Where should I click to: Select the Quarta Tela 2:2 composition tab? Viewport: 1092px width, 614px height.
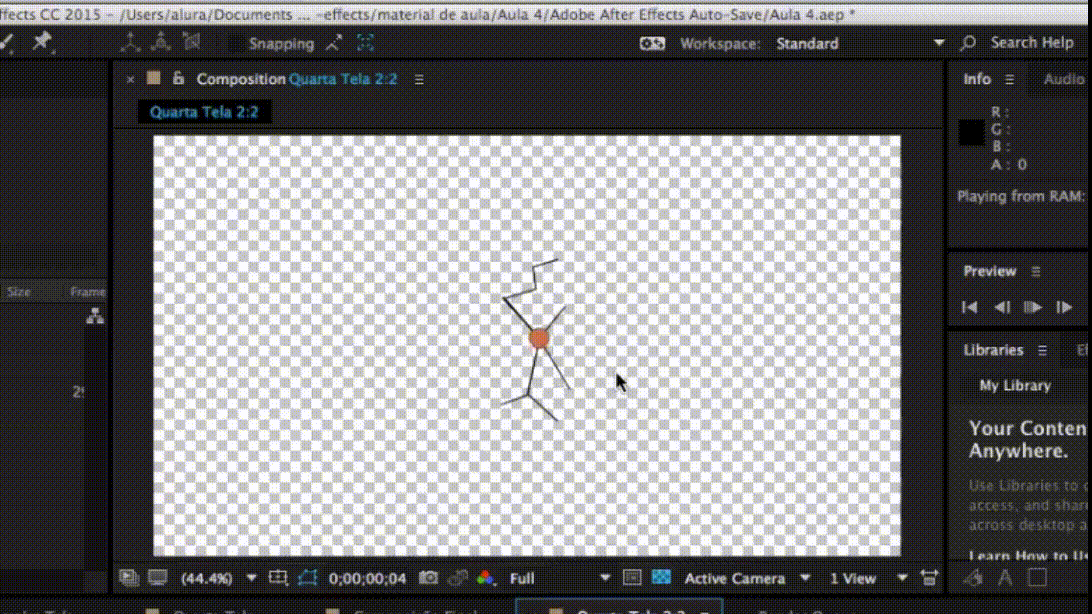204,112
